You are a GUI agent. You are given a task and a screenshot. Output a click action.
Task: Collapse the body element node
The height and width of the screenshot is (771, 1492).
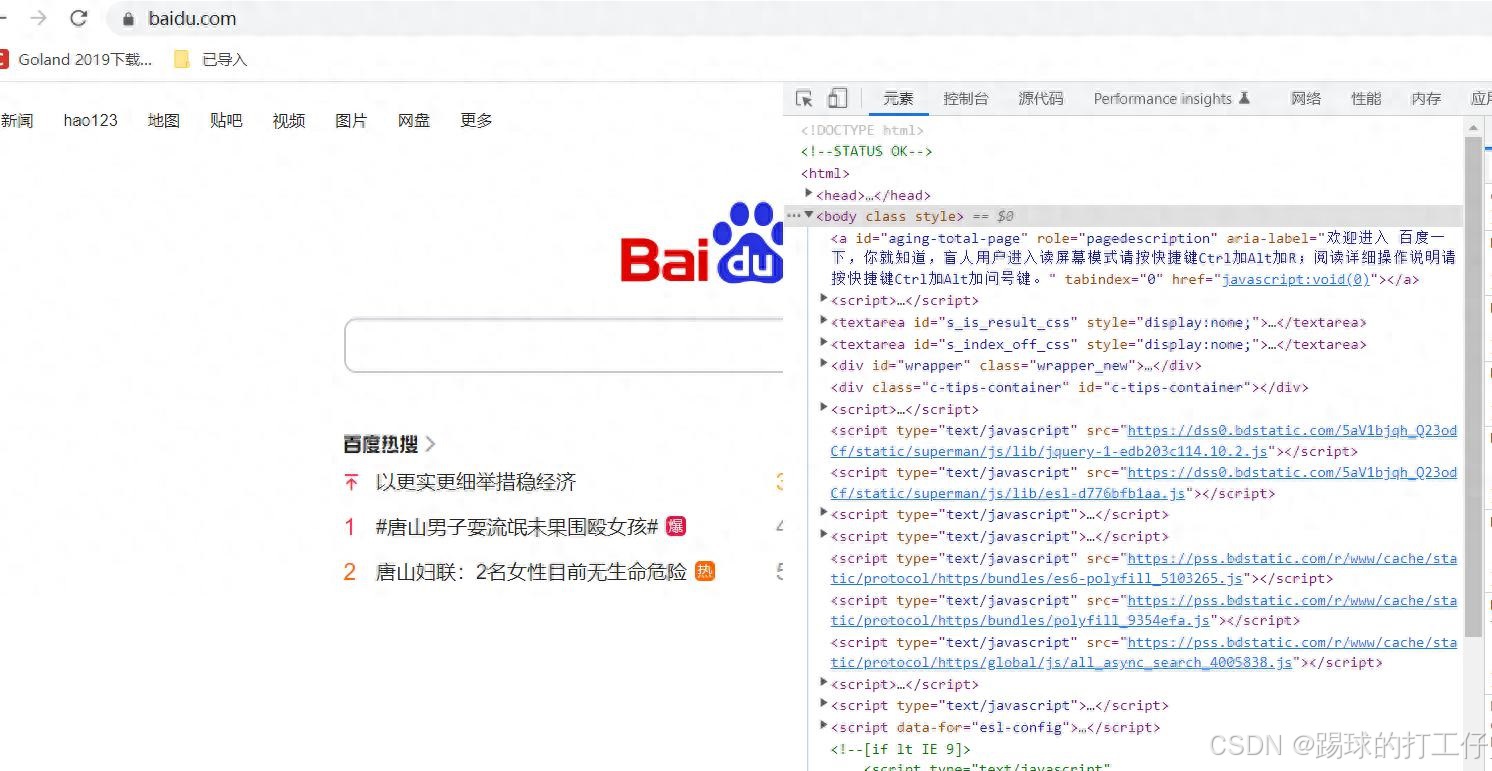[809, 215]
